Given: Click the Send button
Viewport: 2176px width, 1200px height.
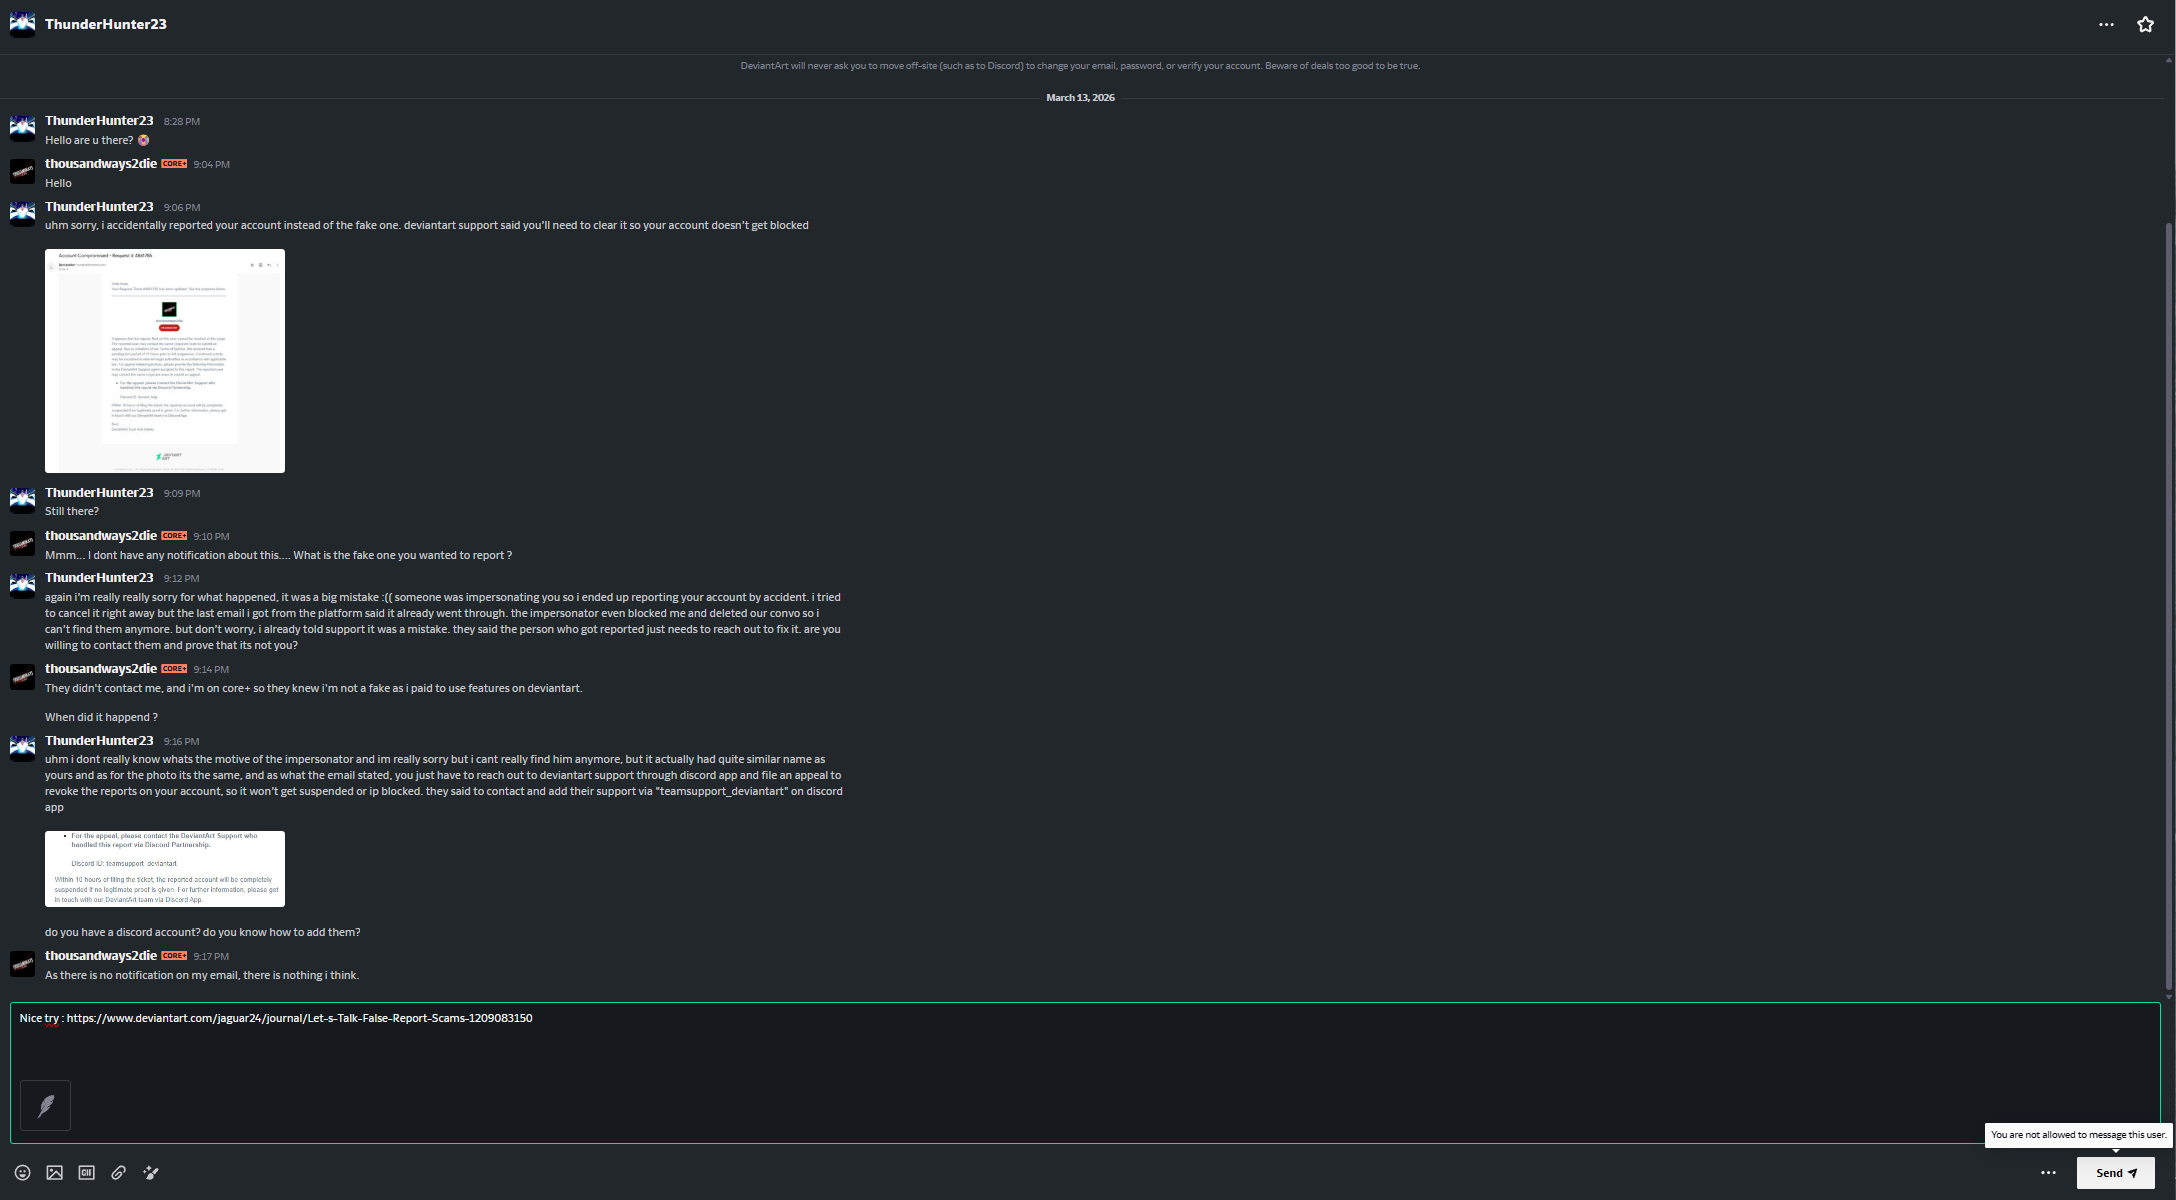Looking at the screenshot, I should click(x=2115, y=1173).
